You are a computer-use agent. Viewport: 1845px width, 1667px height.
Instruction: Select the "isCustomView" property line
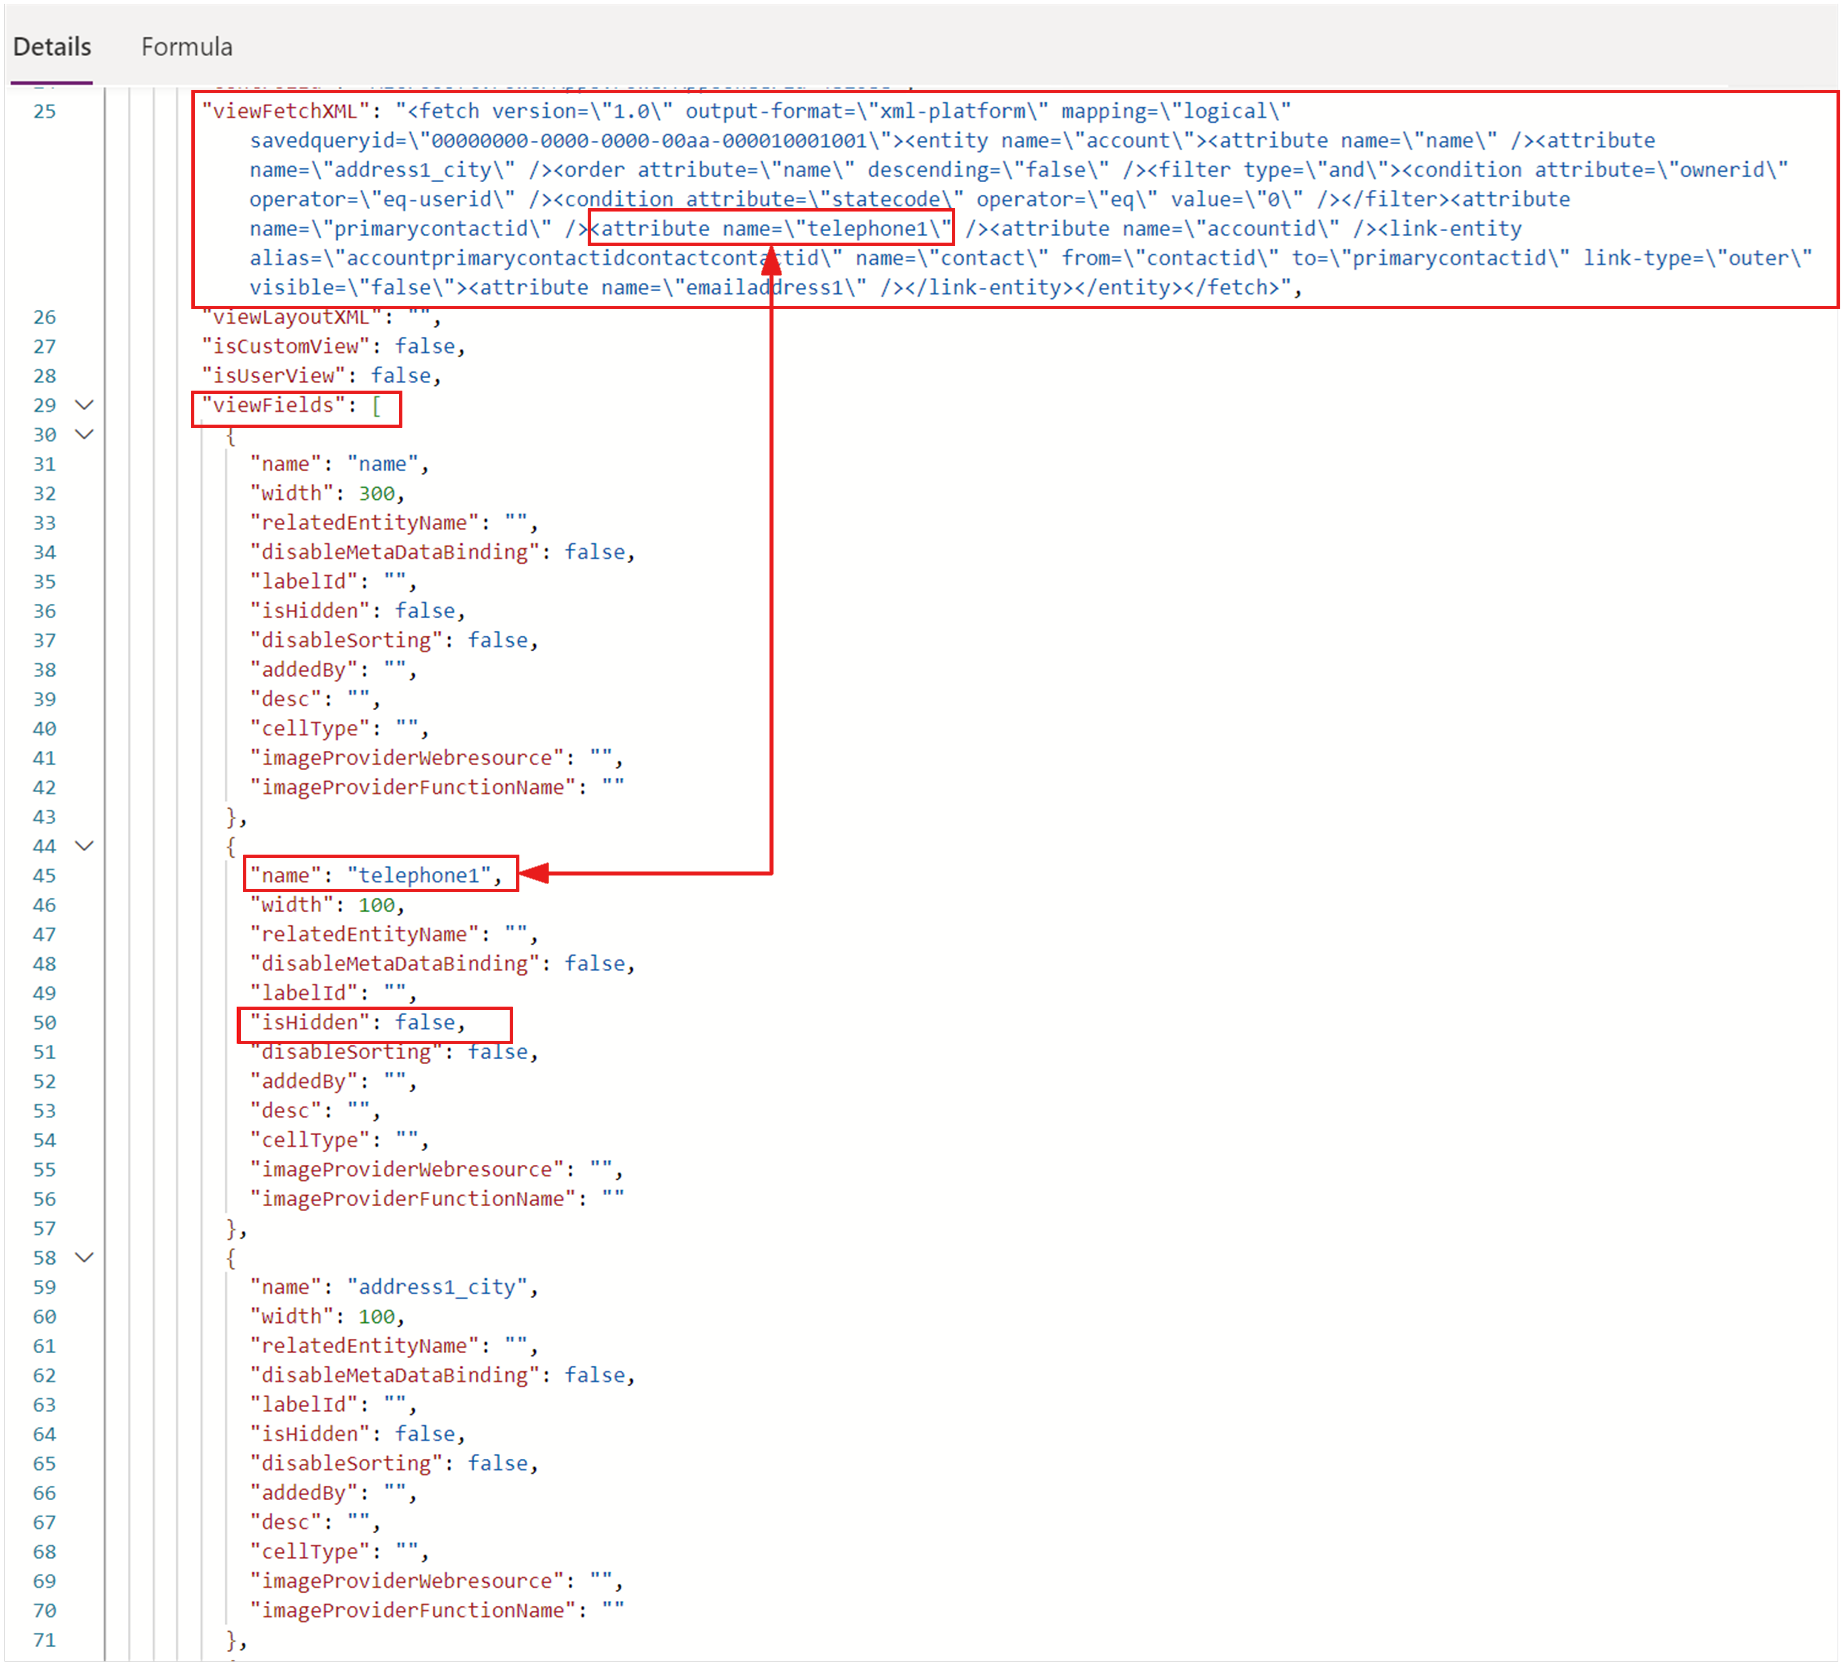(x=334, y=346)
